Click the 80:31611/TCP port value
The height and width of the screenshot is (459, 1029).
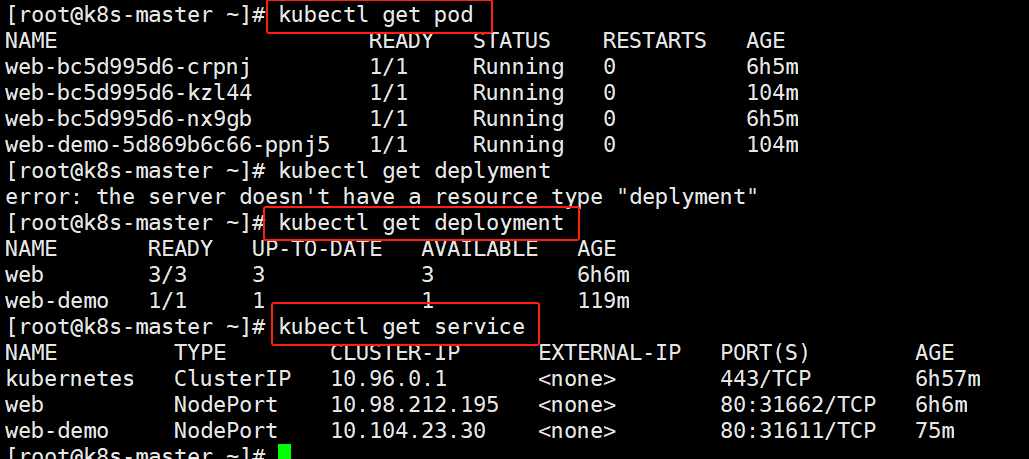click(x=798, y=431)
